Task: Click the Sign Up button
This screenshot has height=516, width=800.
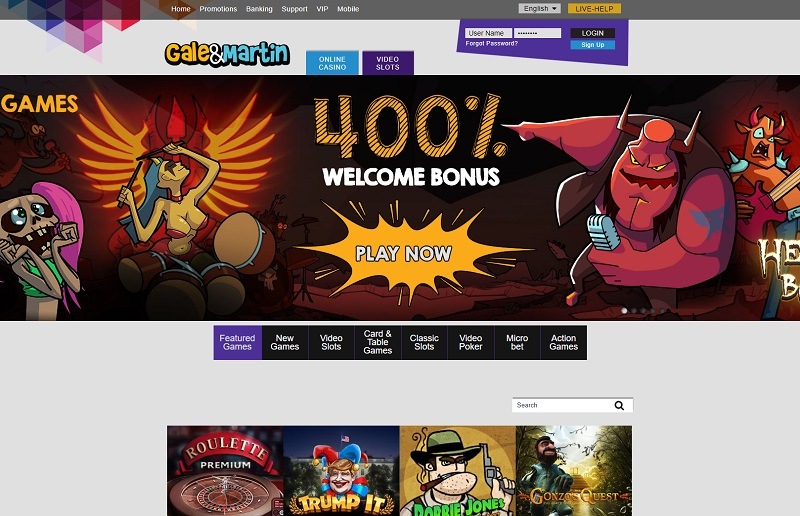Action: click(592, 45)
